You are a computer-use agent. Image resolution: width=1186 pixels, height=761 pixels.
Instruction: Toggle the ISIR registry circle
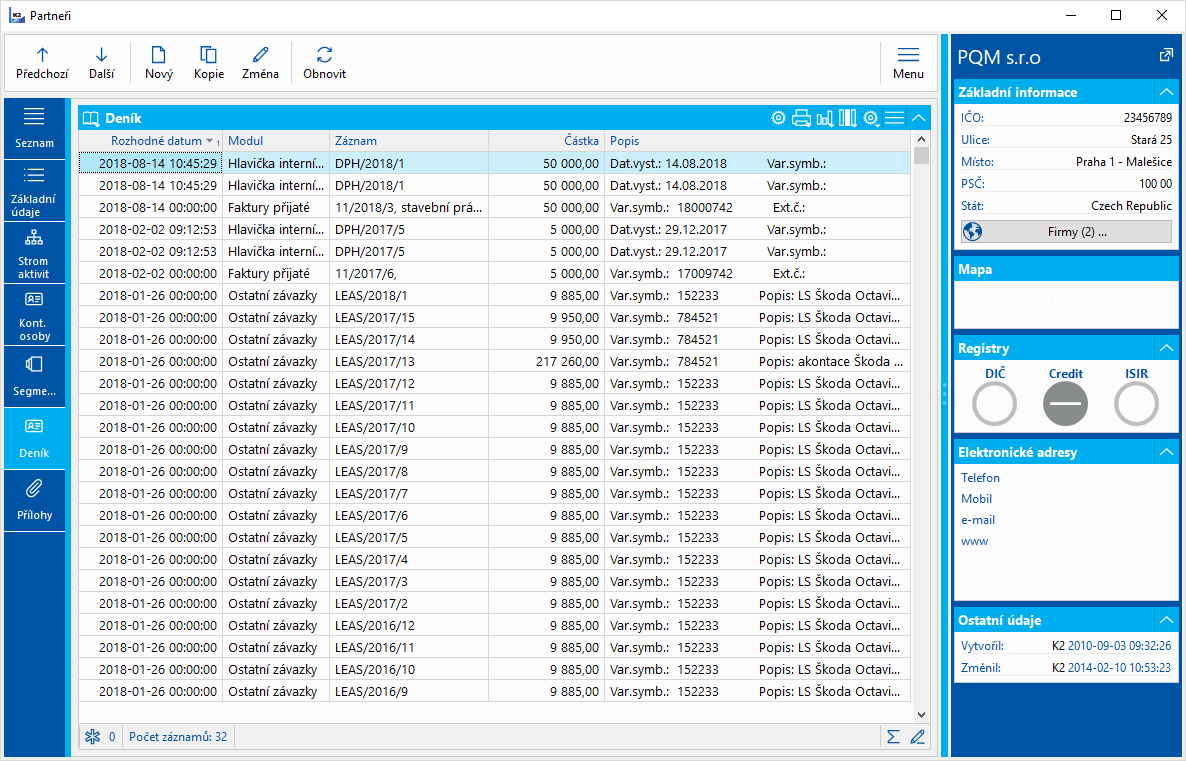pyautogui.click(x=1136, y=404)
